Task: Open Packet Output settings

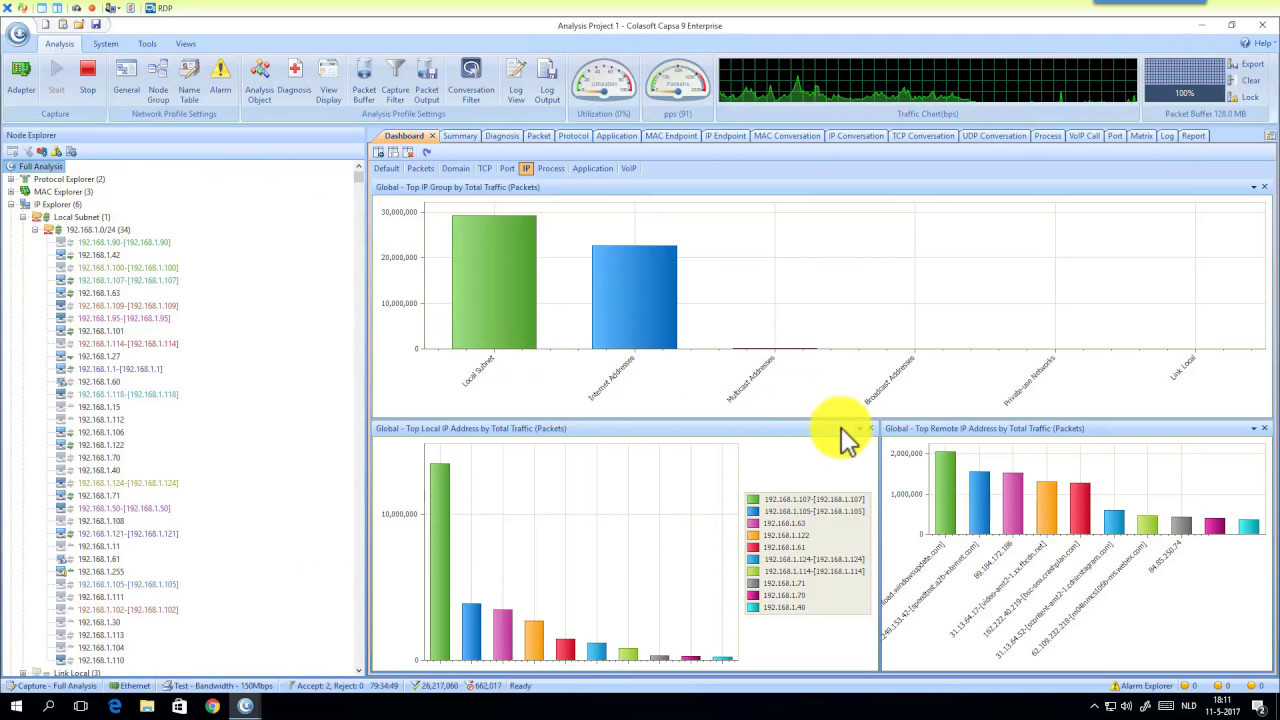Action: click(x=427, y=81)
